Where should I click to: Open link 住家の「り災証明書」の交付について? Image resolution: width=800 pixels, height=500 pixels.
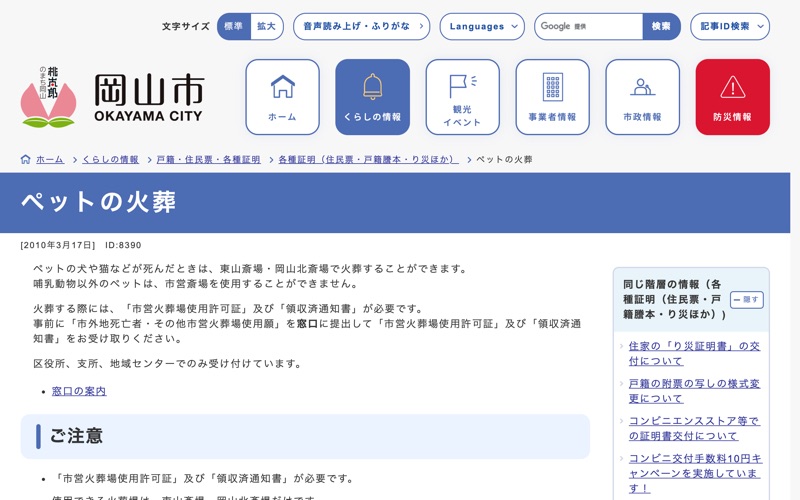click(694, 354)
